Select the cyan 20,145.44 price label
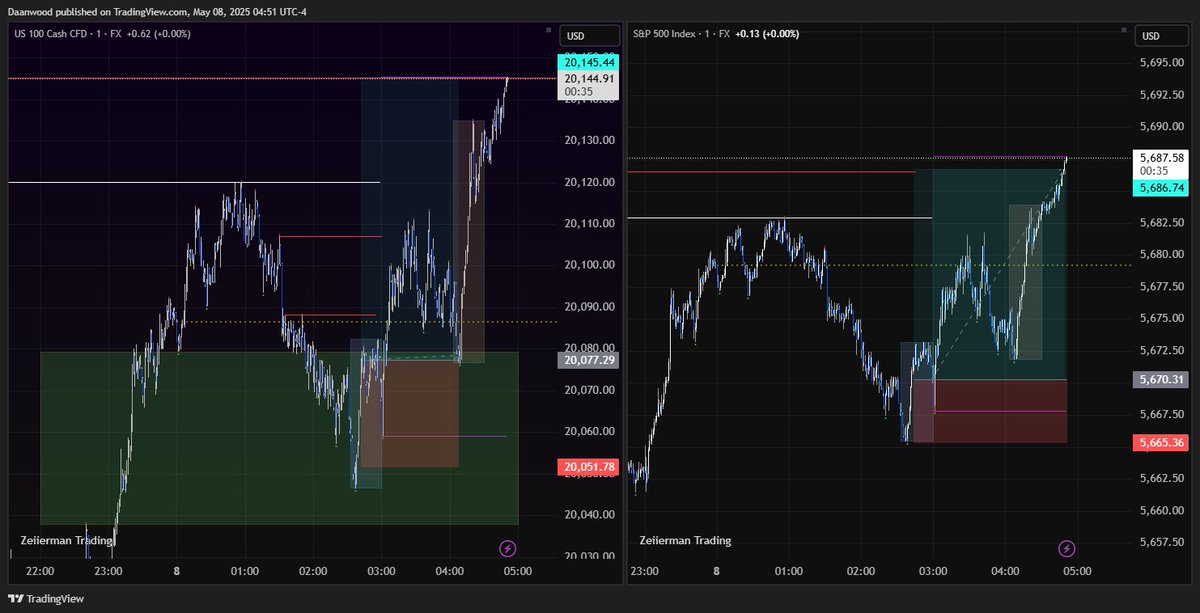This screenshot has width=1200, height=613. pyautogui.click(x=589, y=62)
